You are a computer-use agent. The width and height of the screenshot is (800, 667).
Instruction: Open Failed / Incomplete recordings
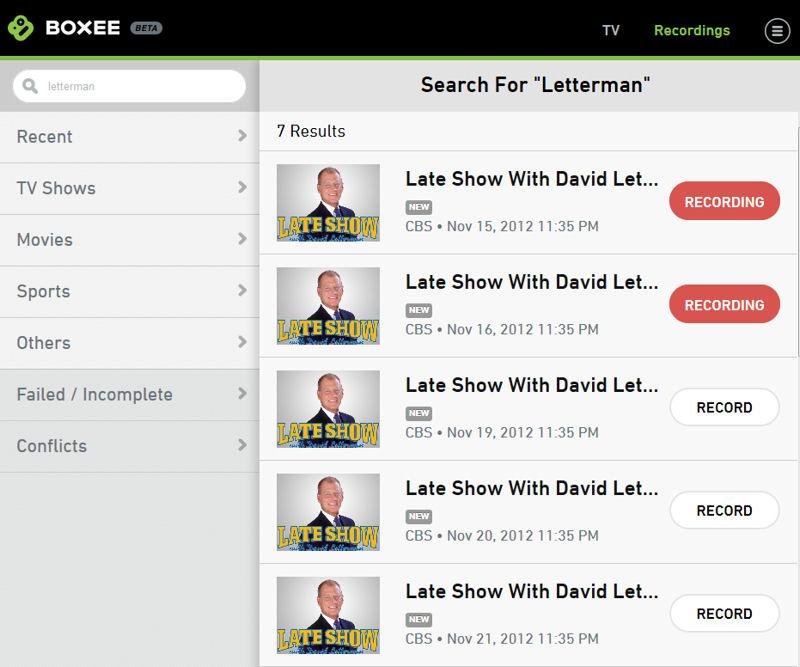click(x=130, y=395)
